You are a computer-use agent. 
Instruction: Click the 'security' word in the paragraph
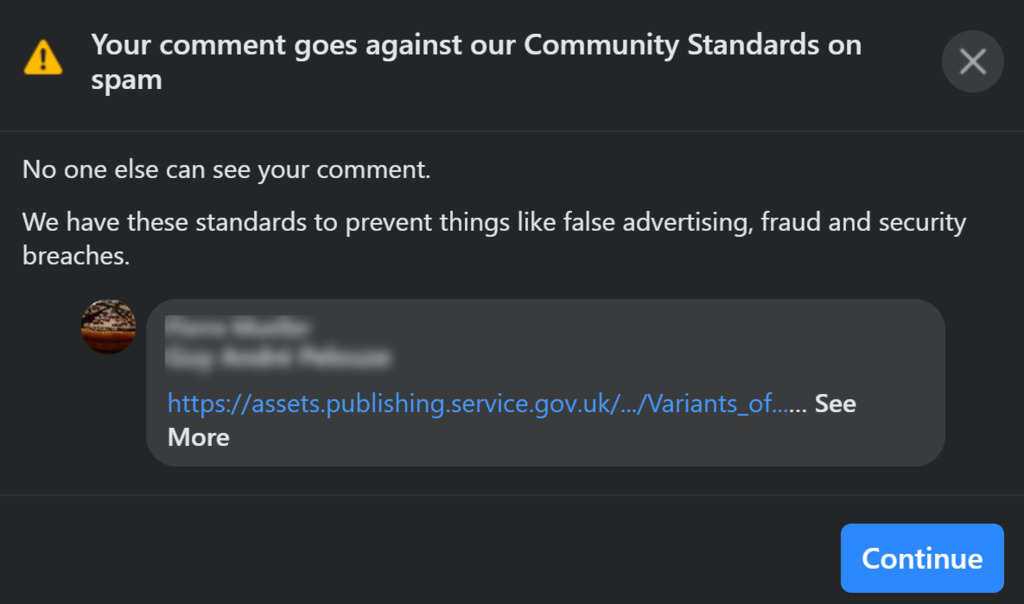(922, 221)
